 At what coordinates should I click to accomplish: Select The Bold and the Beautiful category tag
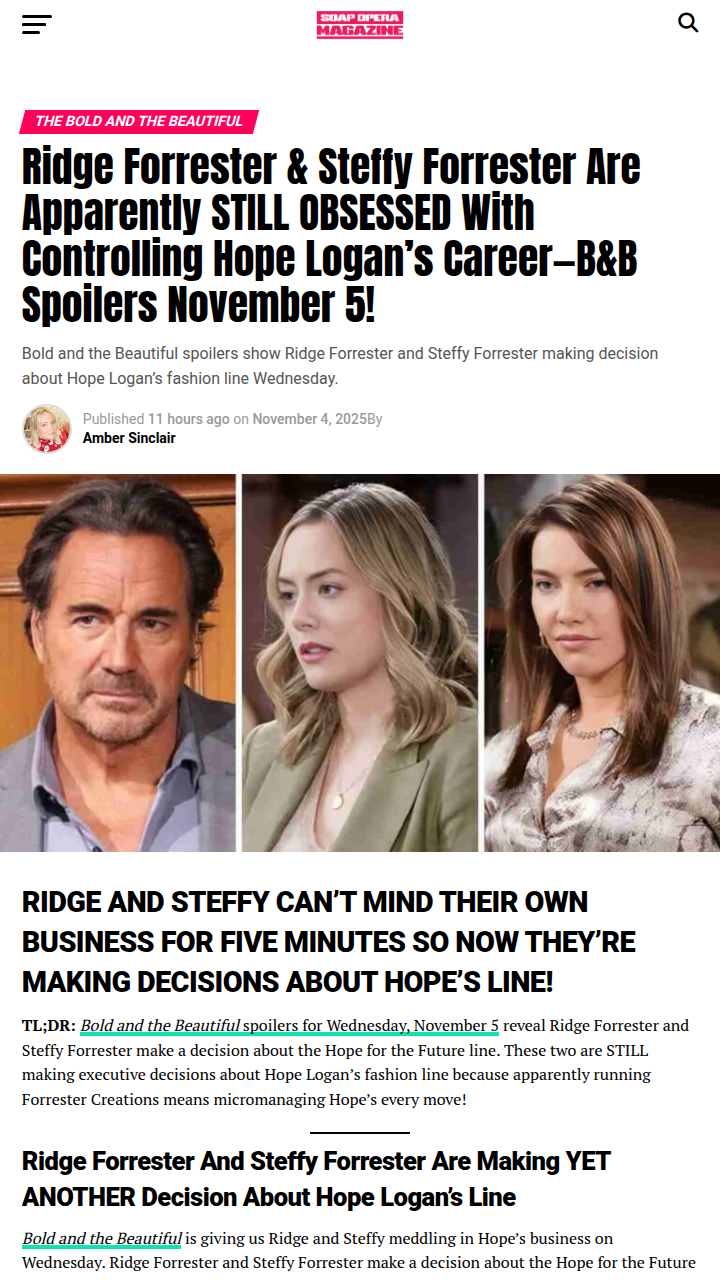pyautogui.click(x=139, y=121)
